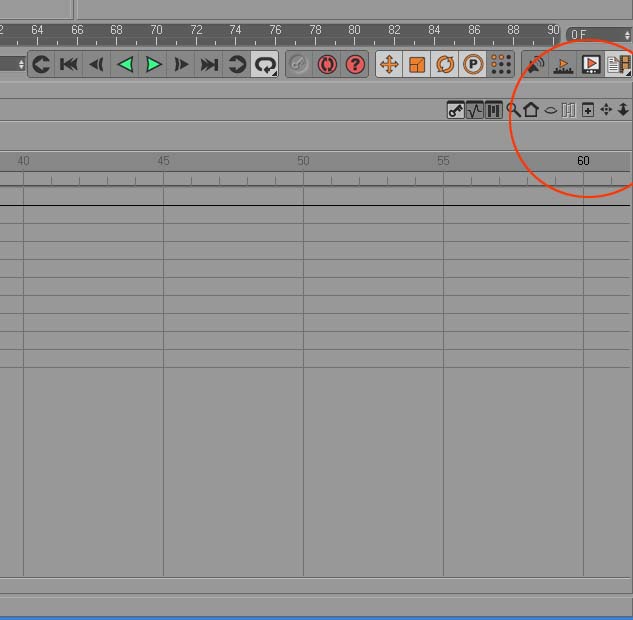Click render view icon with red play triangle

591,64
